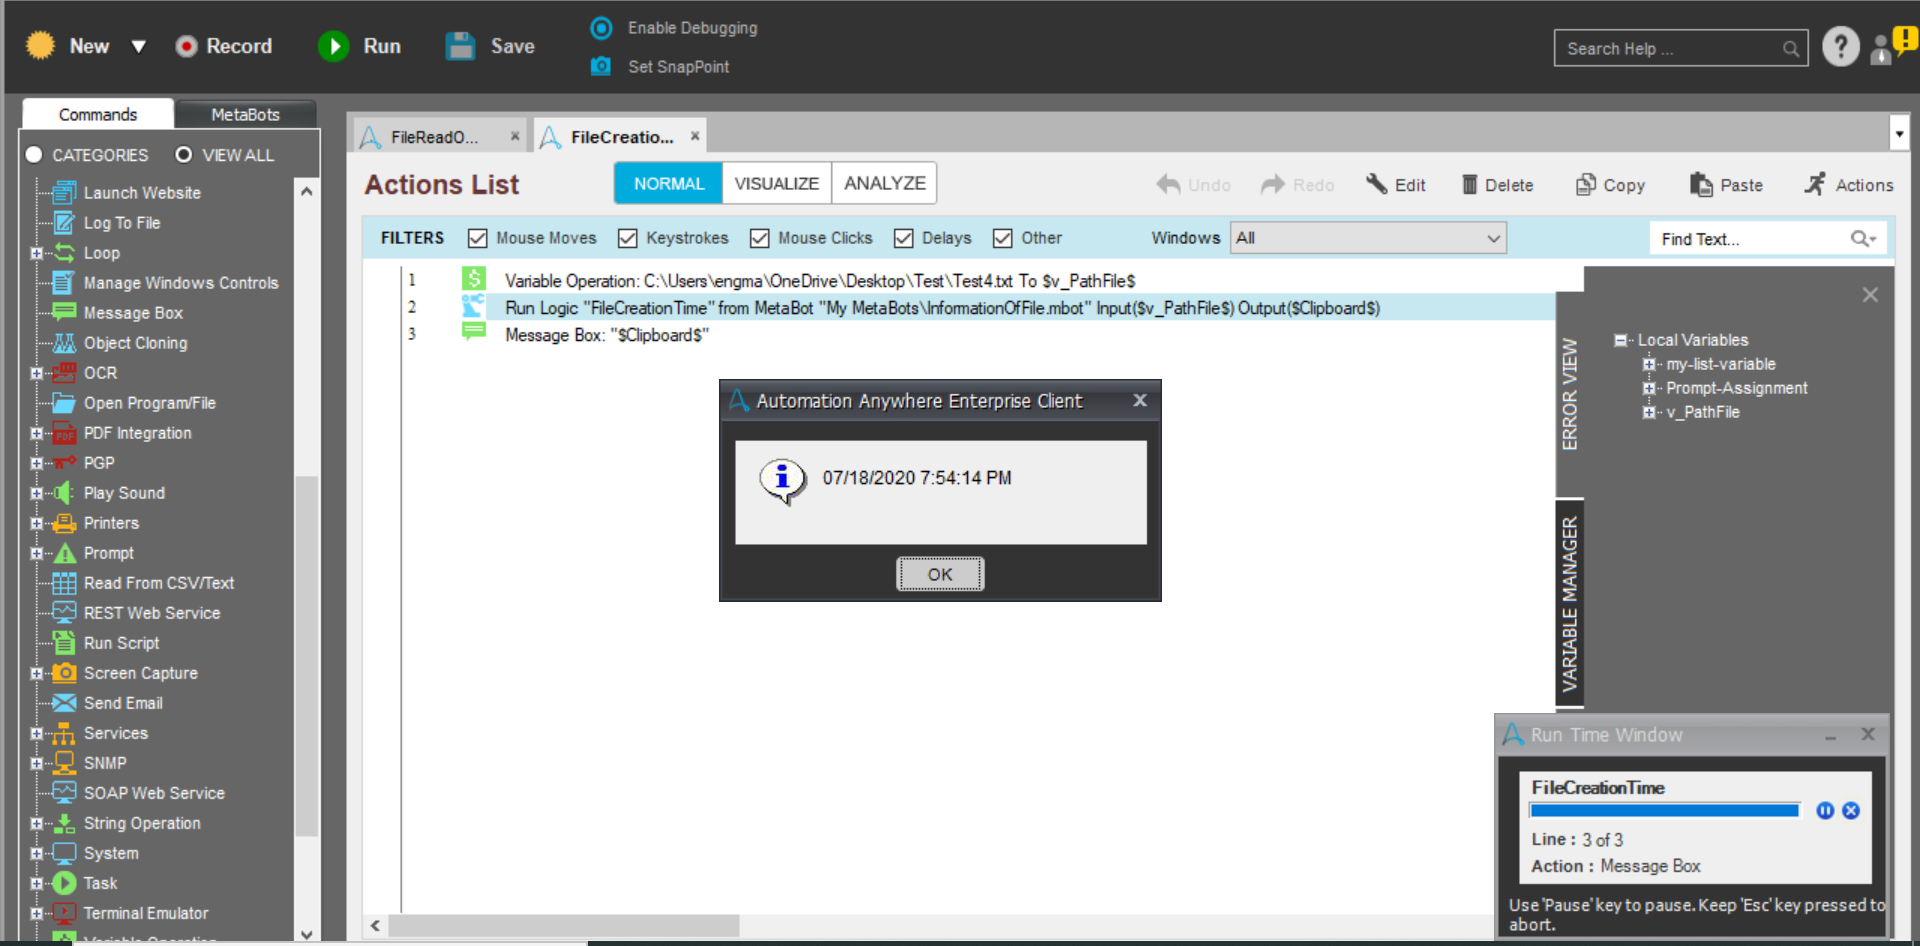Click the Copy icon
The height and width of the screenshot is (946, 1920).
pos(1586,184)
